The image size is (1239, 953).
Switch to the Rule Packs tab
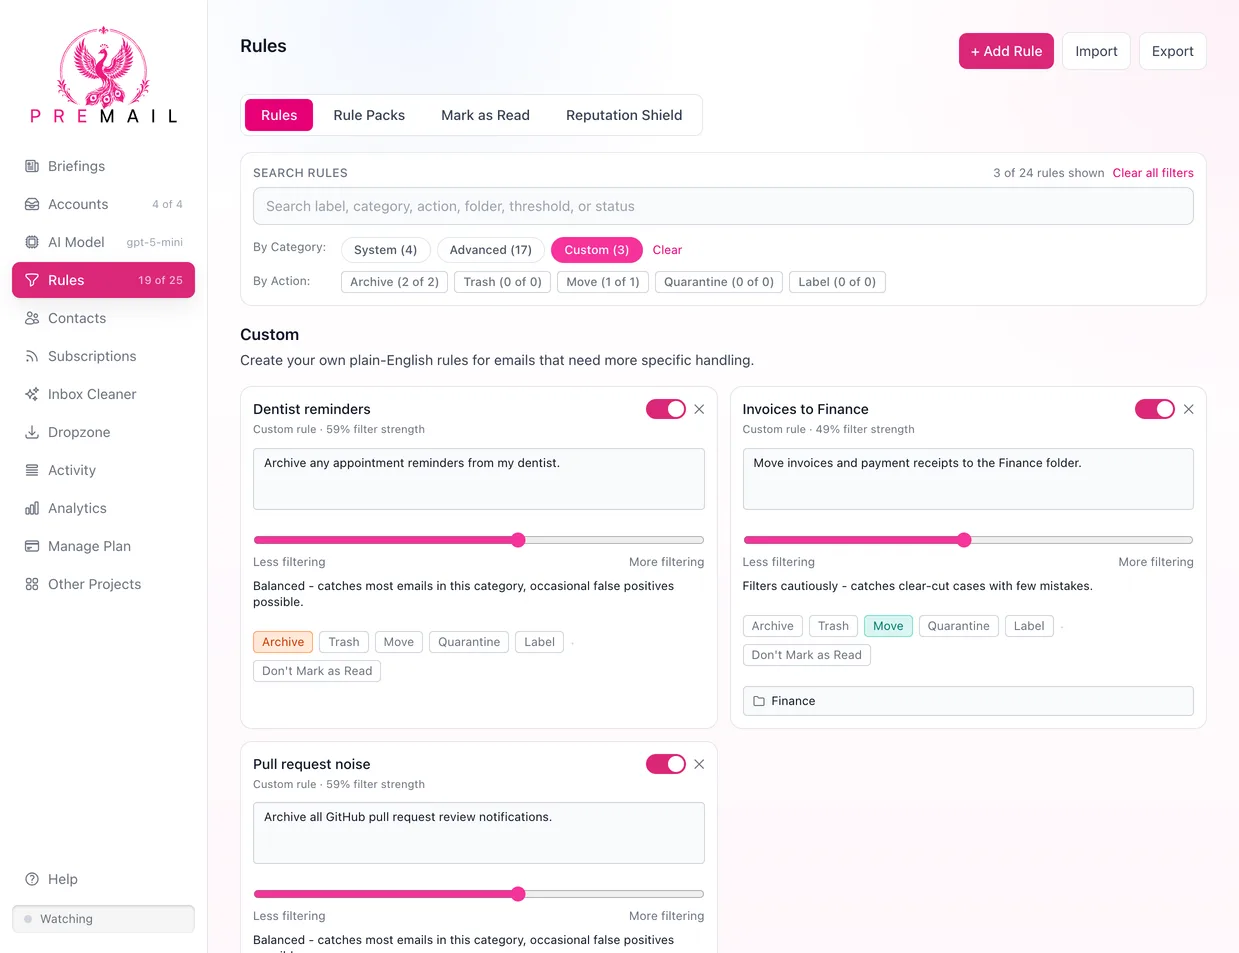[x=369, y=115]
